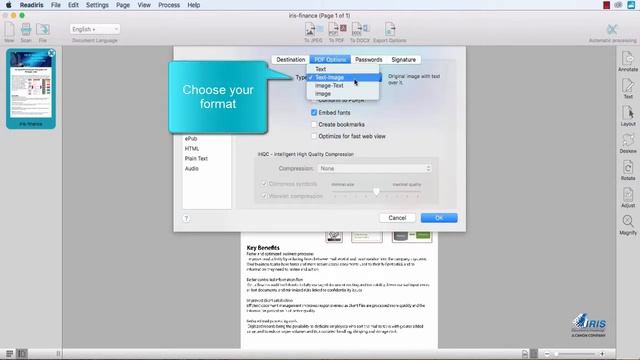The width and height of the screenshot is (640, 360).
Task: Select the iris-finance page thumbnail
Action: (31, 89)
